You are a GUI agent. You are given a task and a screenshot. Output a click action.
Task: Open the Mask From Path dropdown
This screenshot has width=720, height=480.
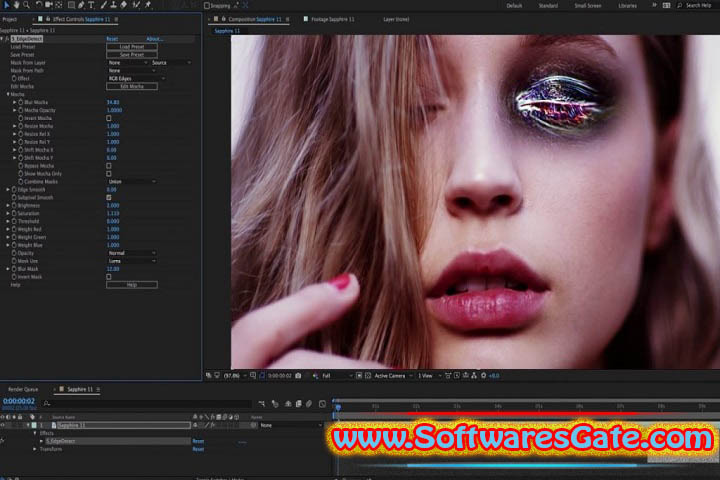(132, 71)
